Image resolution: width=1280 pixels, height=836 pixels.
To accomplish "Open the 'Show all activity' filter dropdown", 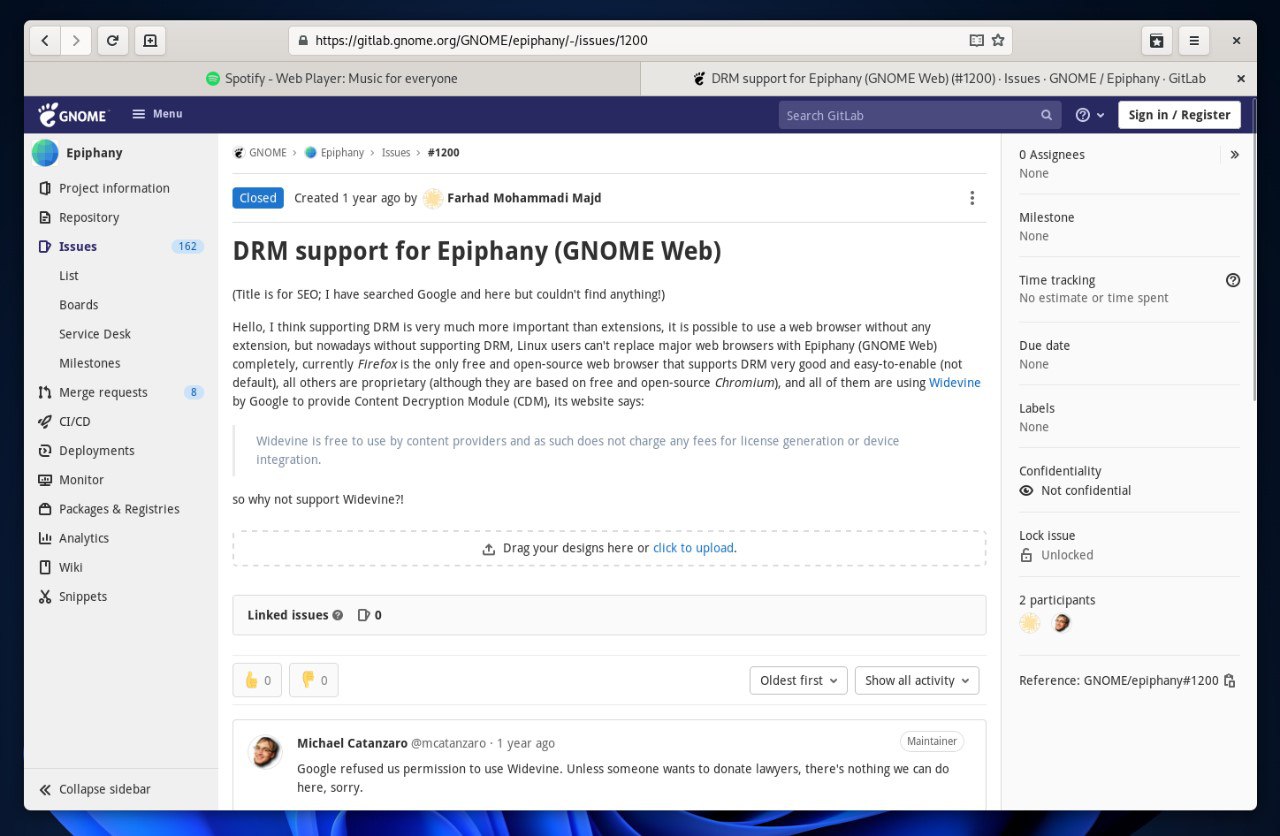I will tap(917, 680).
